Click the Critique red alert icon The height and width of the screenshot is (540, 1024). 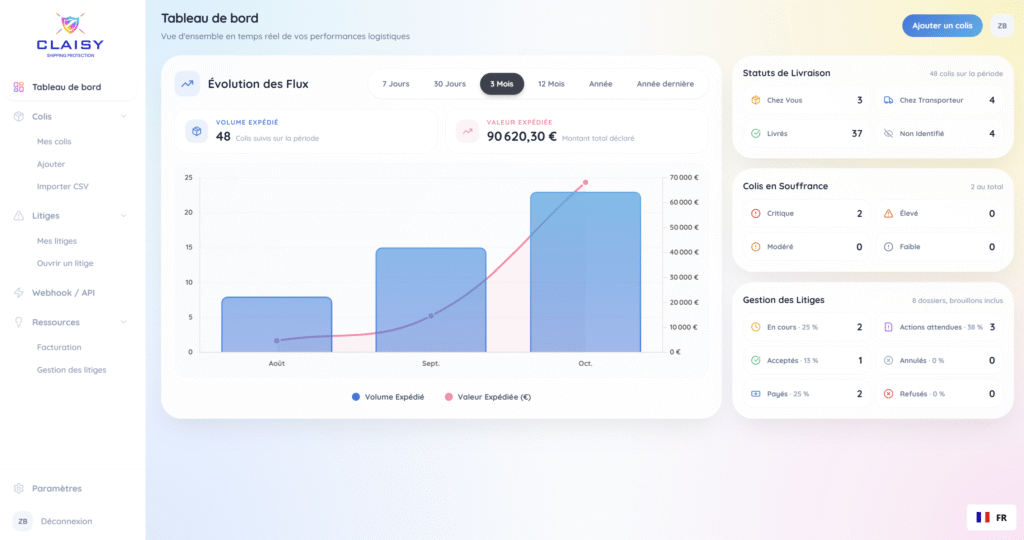tap(756, 214)
